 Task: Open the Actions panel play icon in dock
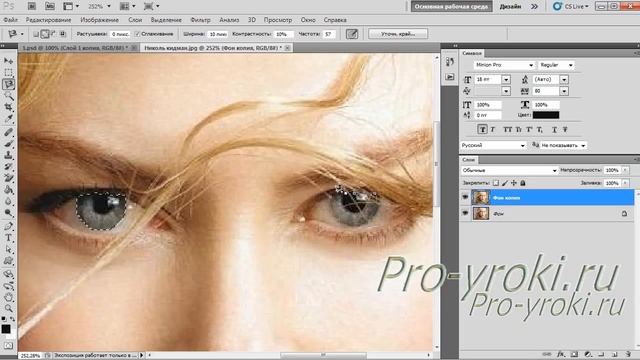pyautogui.click(x=450, y=77)
